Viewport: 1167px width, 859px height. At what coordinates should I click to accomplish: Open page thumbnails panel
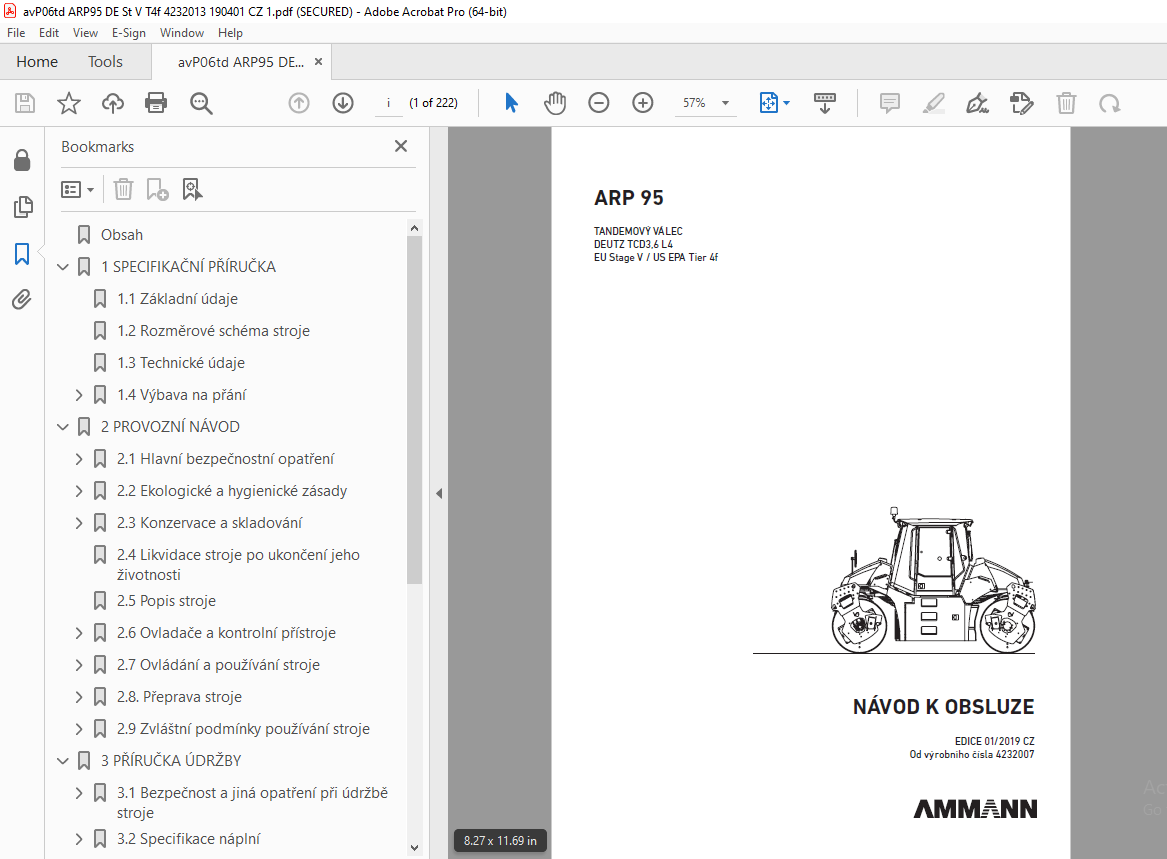pos(23,207)
